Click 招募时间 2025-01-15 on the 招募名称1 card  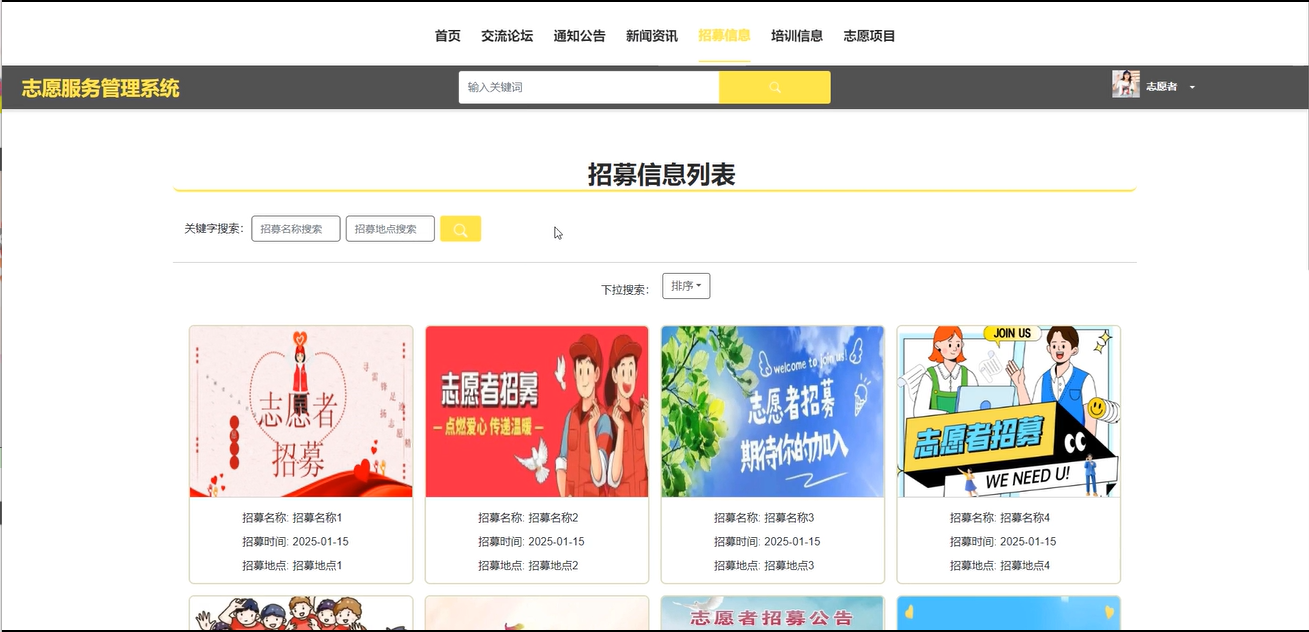(x=295, y=542)
